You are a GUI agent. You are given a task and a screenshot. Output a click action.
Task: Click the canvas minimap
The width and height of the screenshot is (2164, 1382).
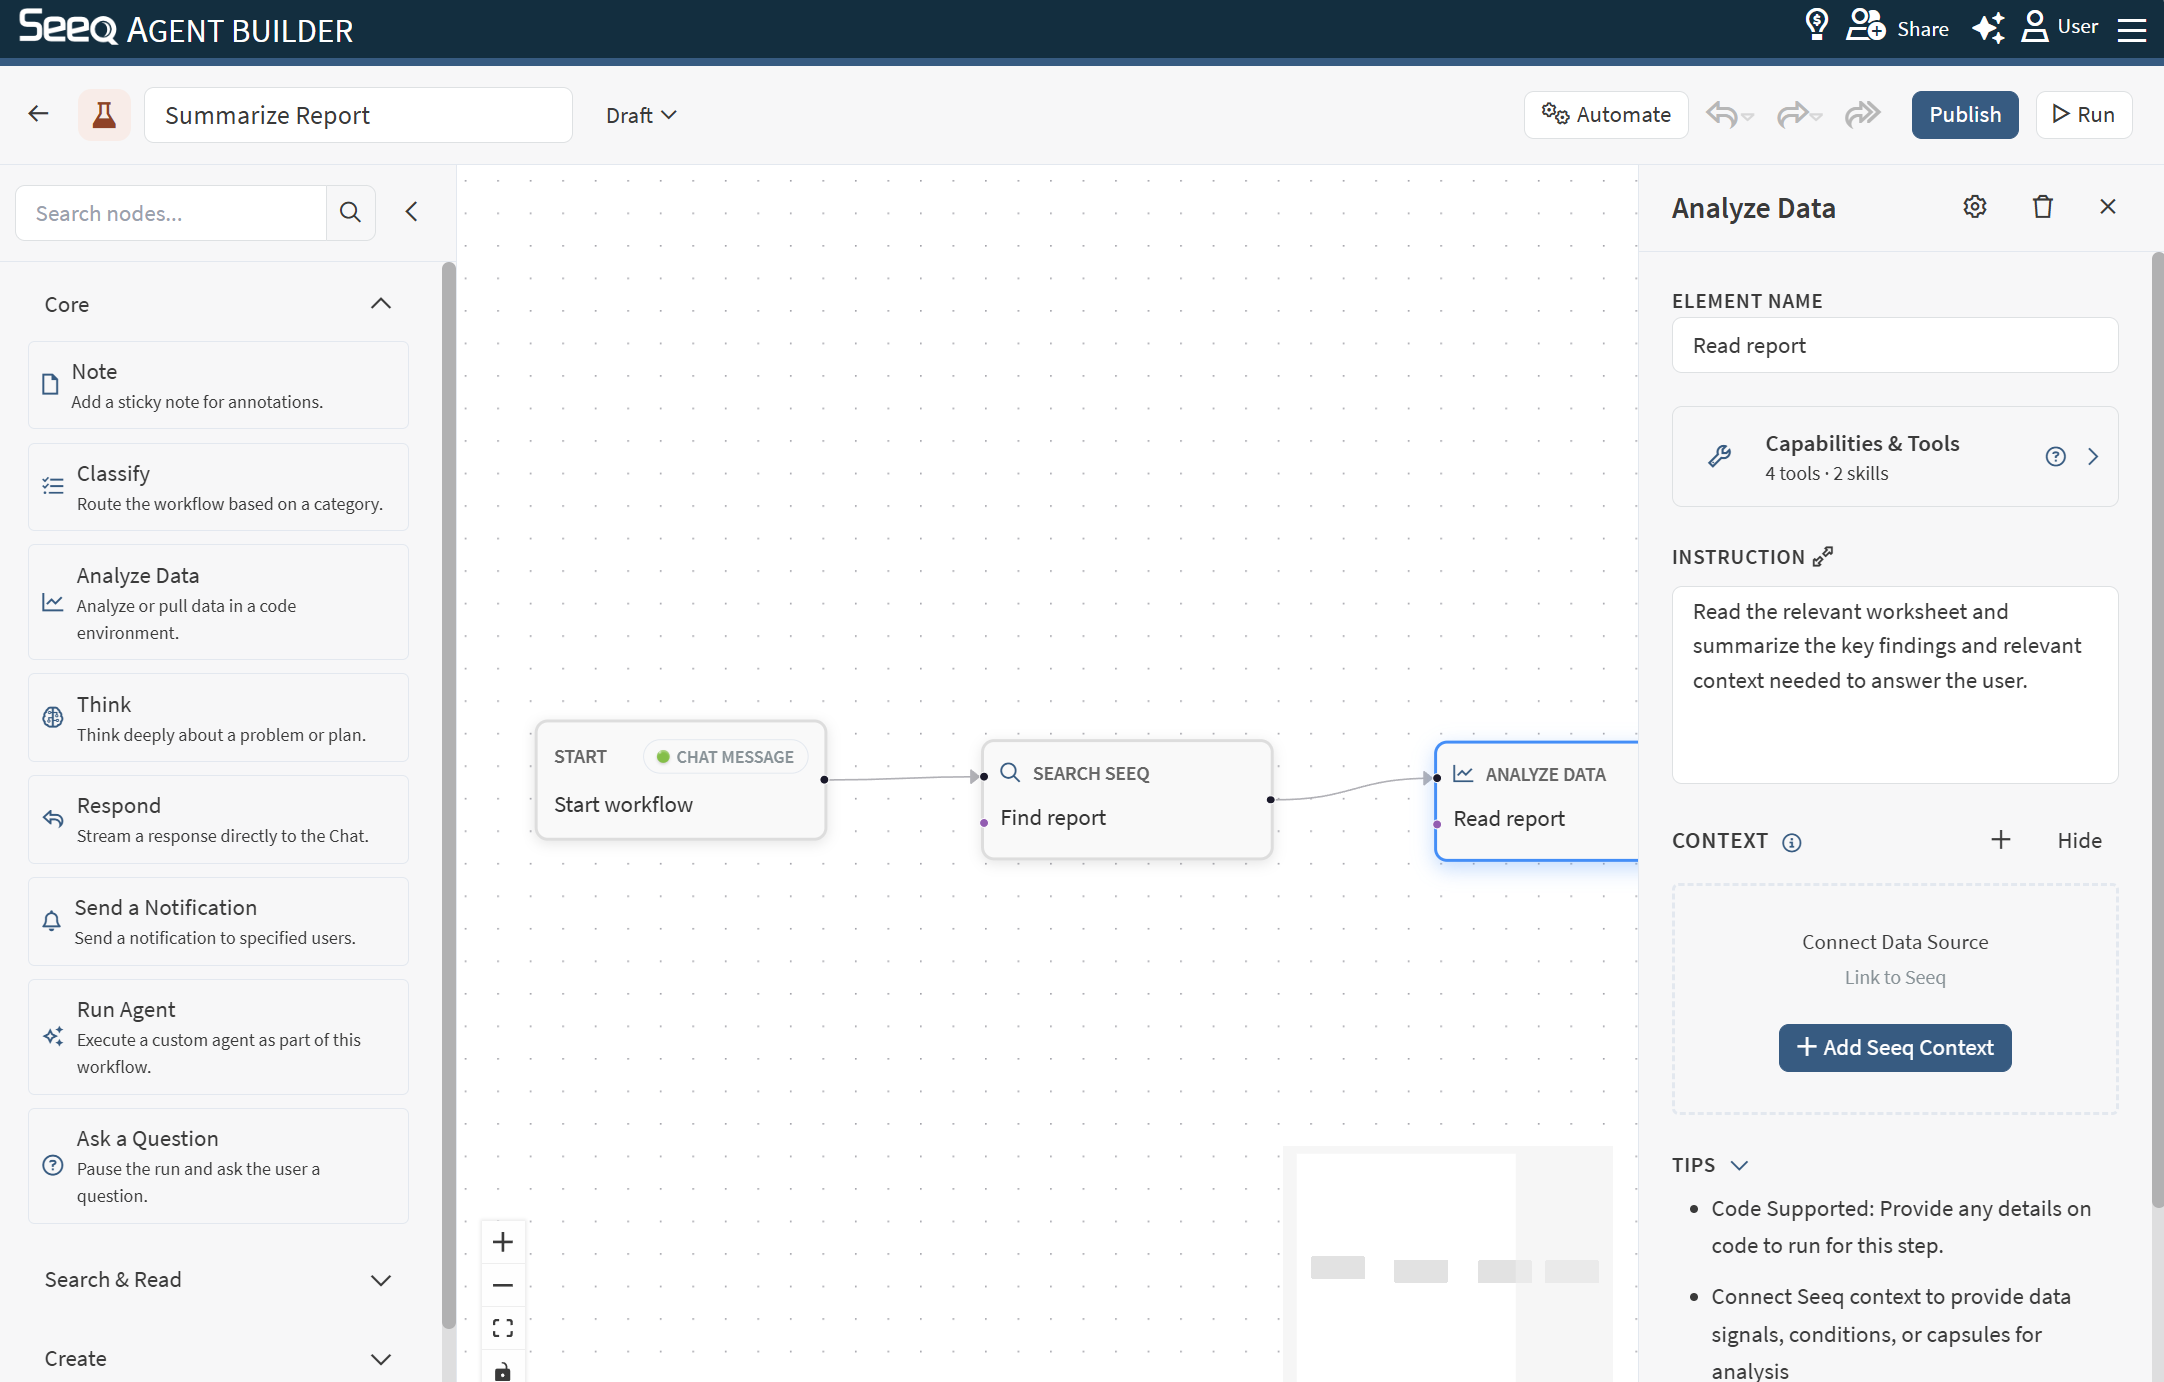pos(1447,1264)
